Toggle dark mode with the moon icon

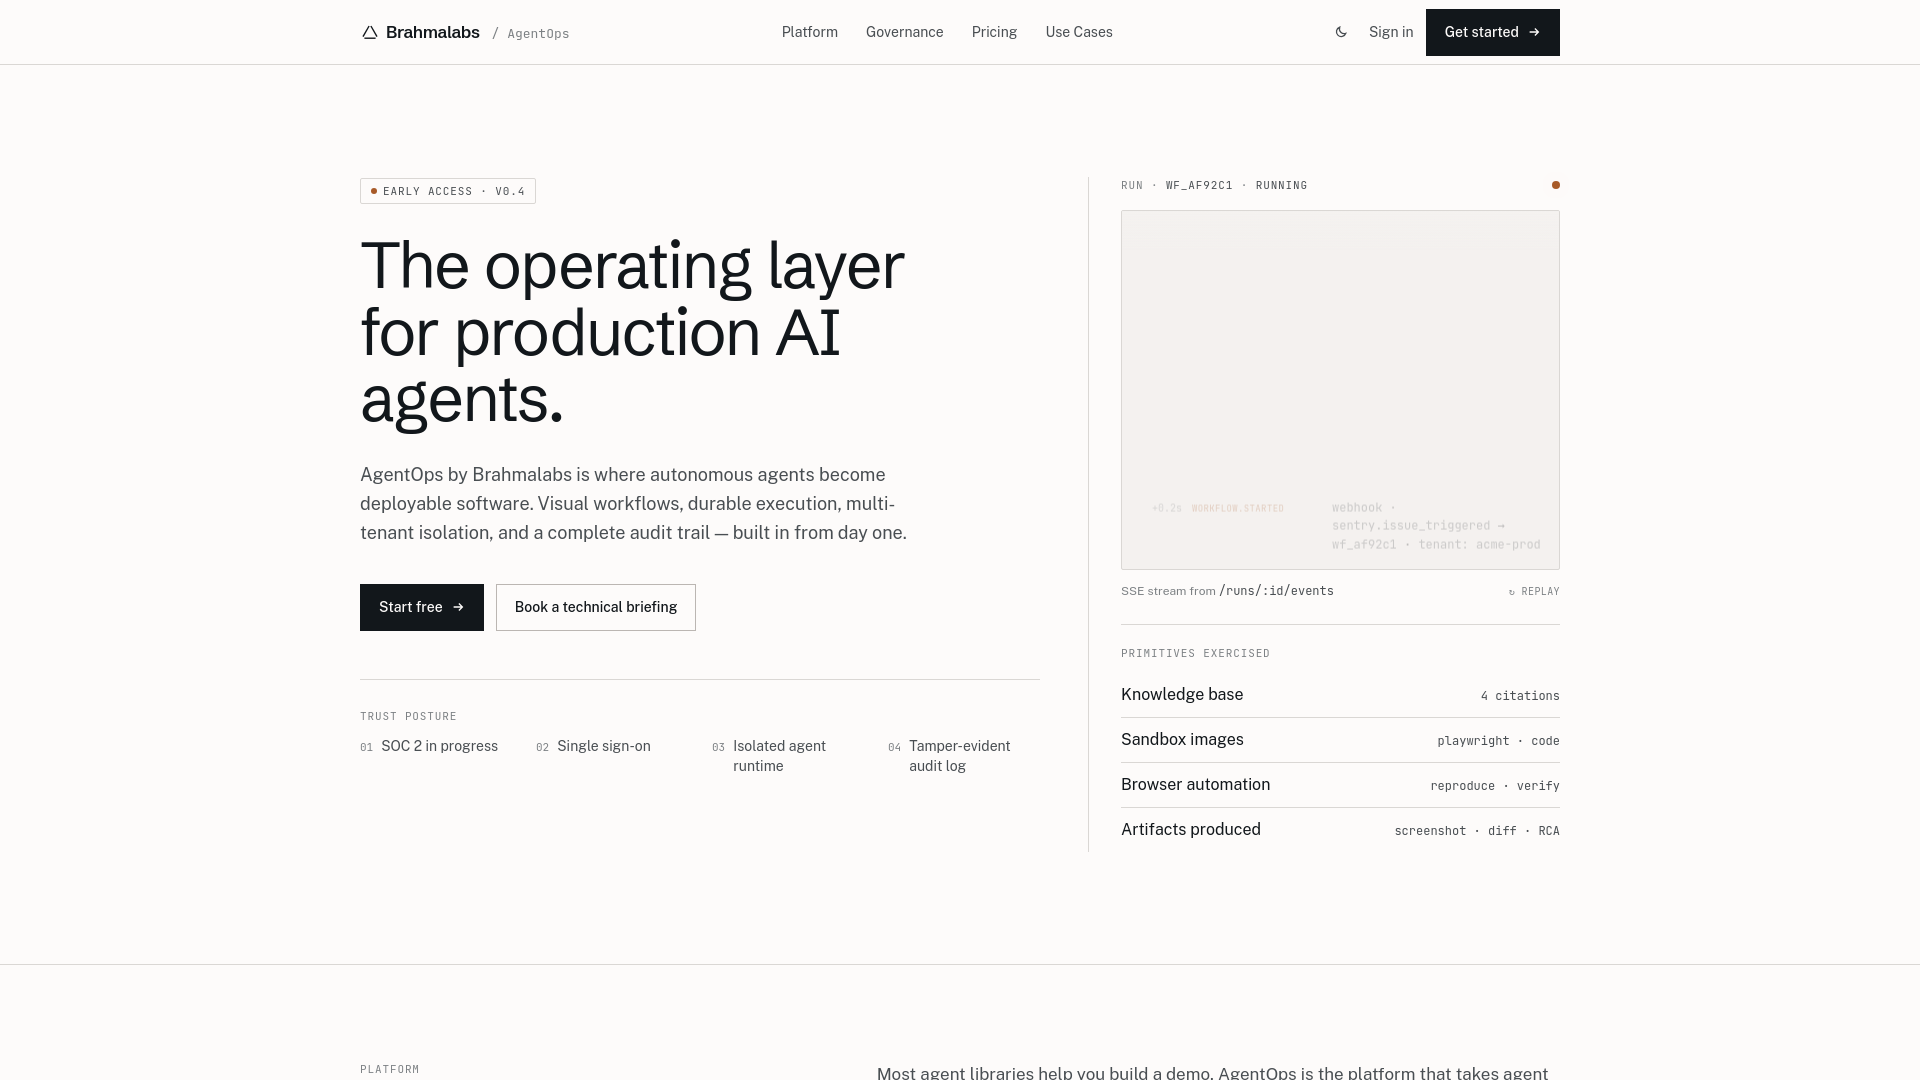1341,32
